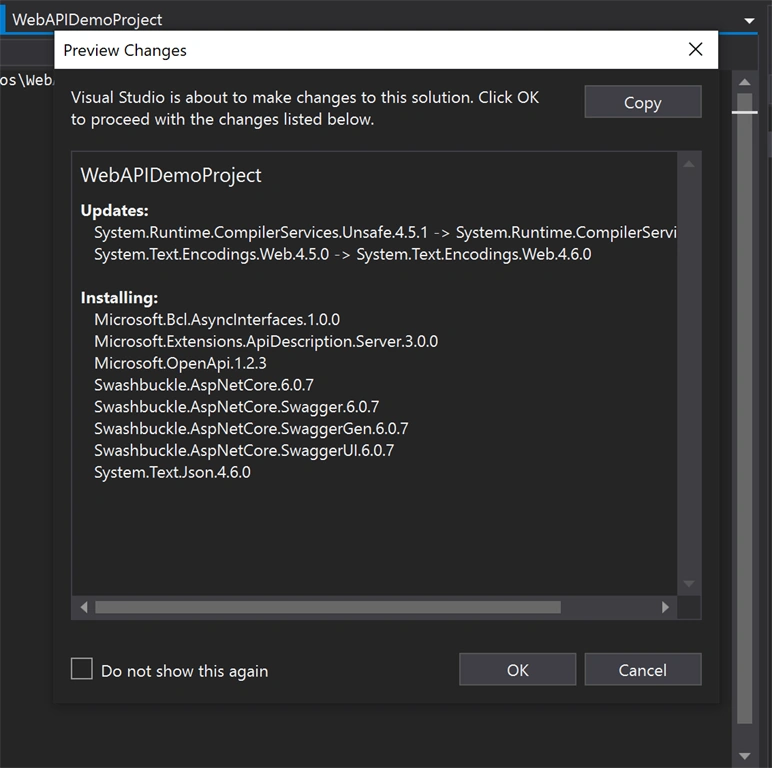772x768 pixels.
Task: Click the changes list scroll-up arrow
Action: tap(689, 164)
